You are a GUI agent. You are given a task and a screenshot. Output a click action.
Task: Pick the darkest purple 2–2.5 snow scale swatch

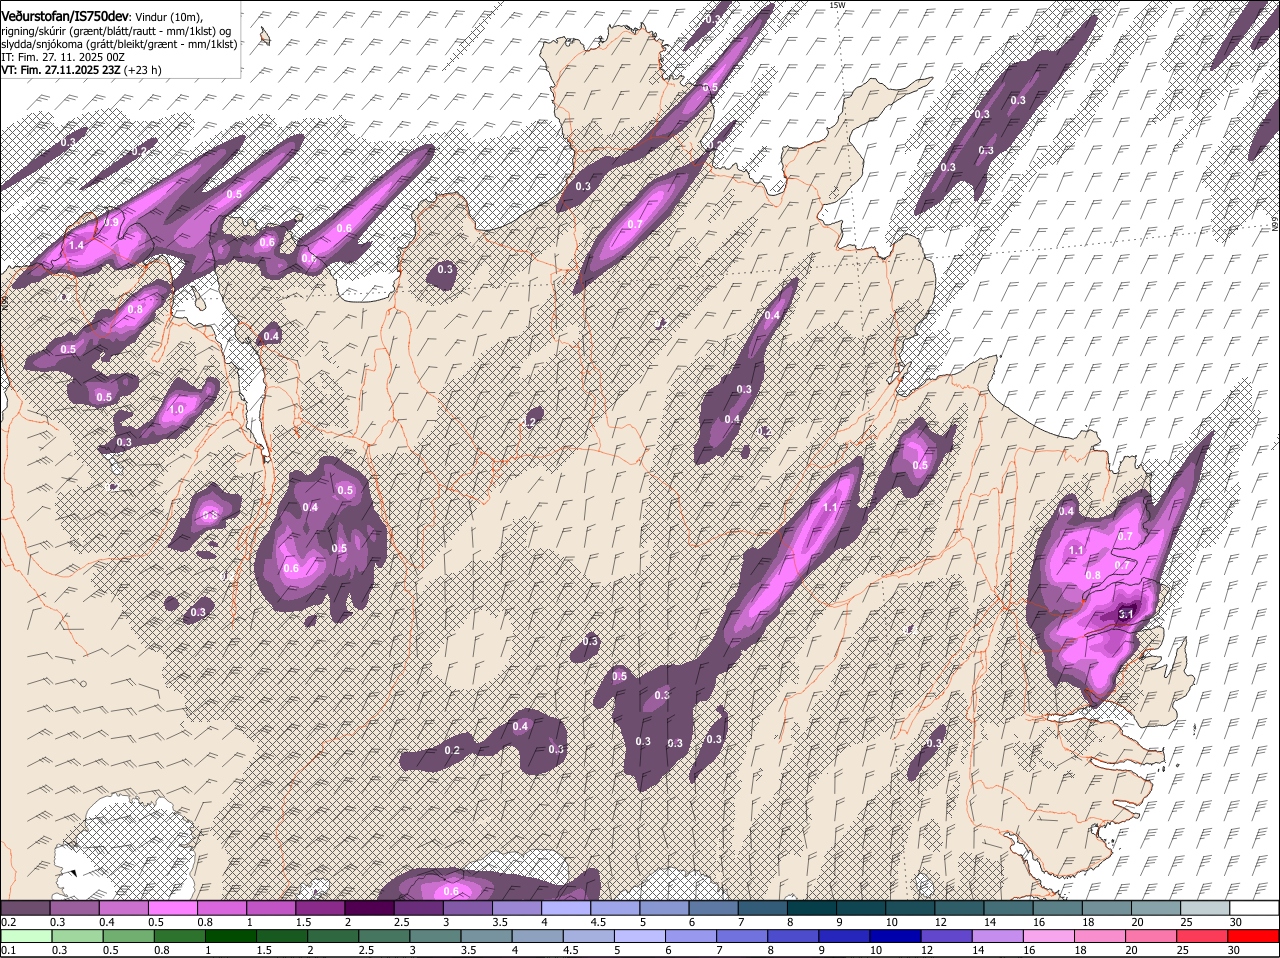[x=368, y=908]
